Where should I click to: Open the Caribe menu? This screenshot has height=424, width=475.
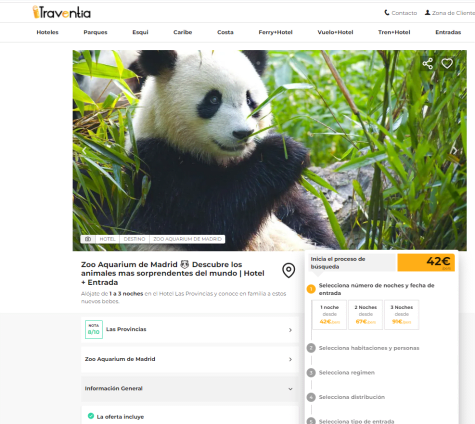[x=183, y=32]
